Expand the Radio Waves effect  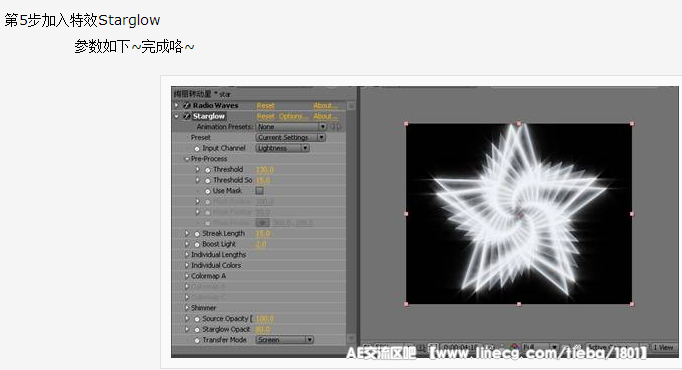point(177,105)
